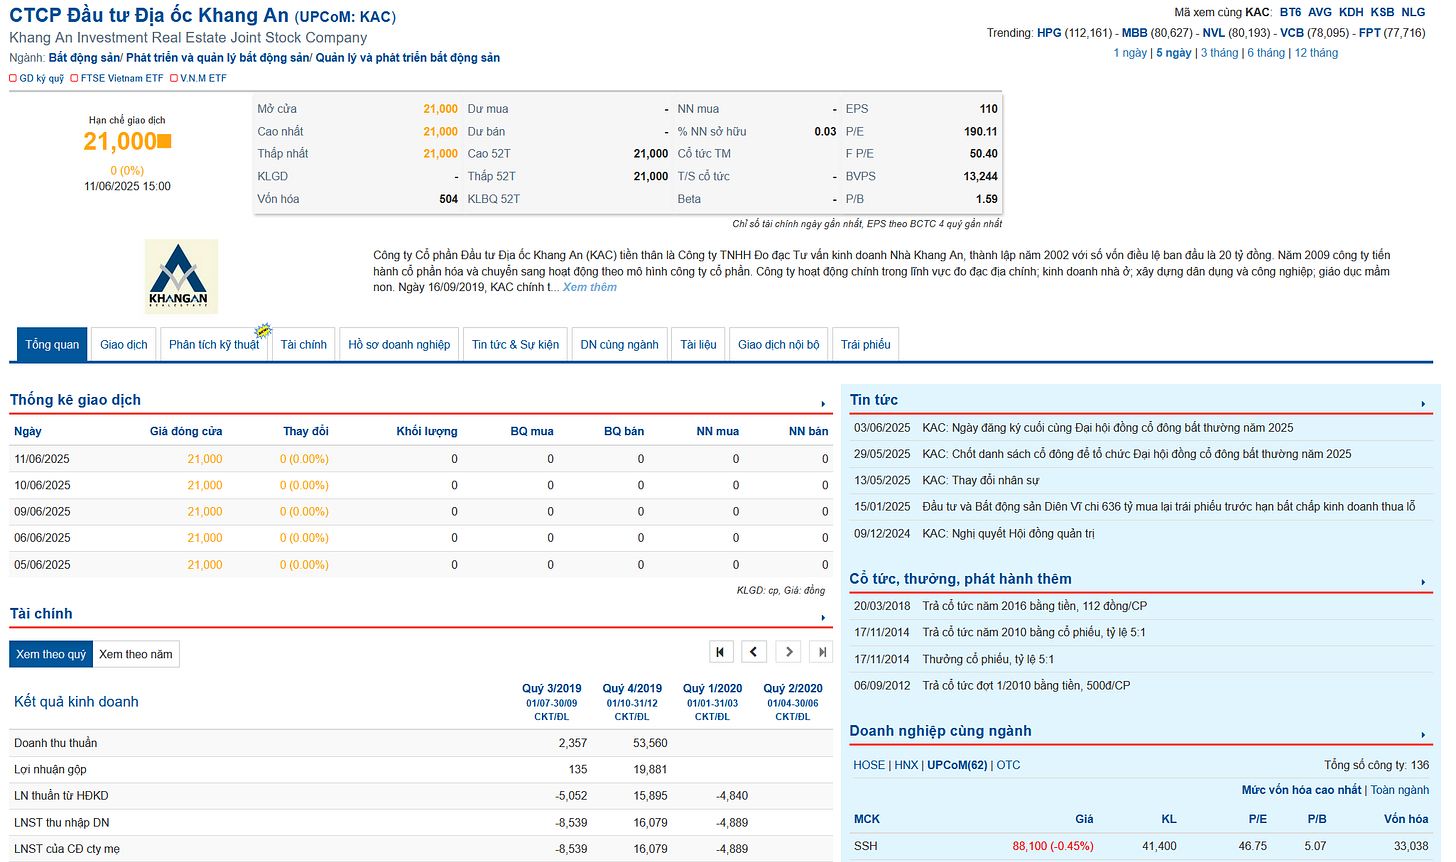The width and height of the screenshot is (1456, 862).
Task: Open trending ticker VCB
Action: tap(1292, 33)
